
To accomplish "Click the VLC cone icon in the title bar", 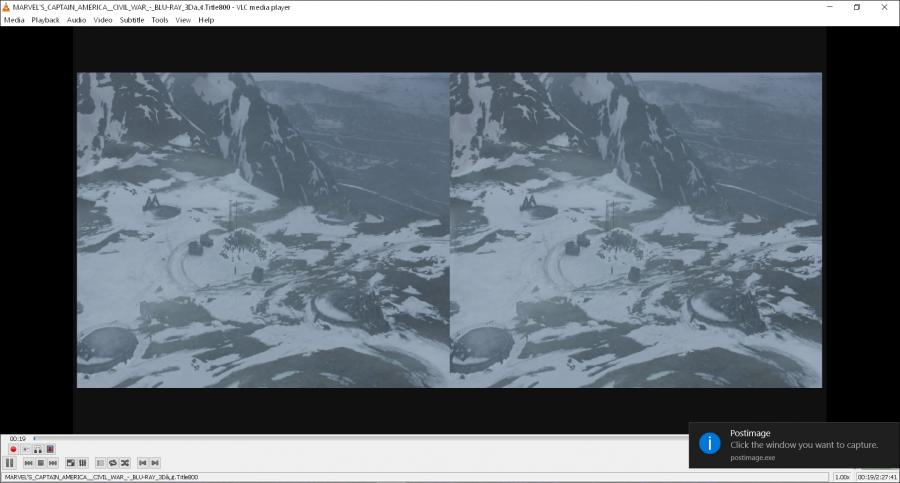I will (6, 7).
